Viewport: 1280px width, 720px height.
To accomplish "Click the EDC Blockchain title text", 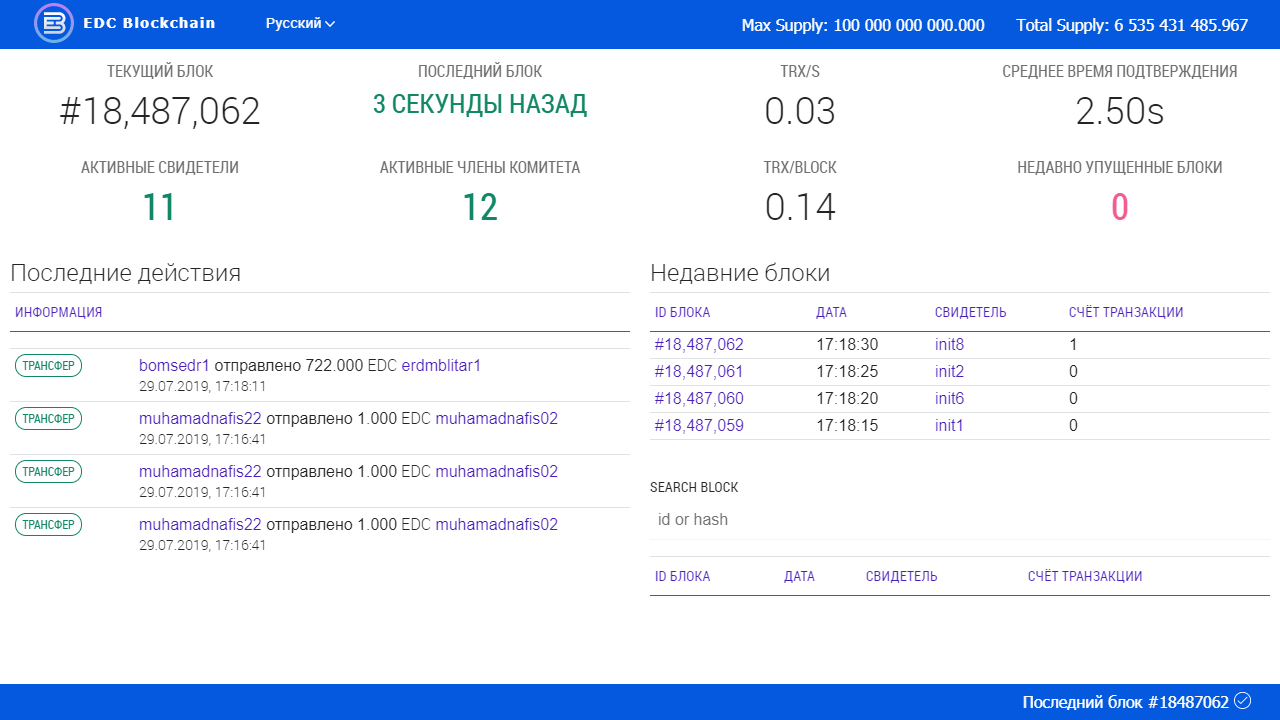I will 149,23.
